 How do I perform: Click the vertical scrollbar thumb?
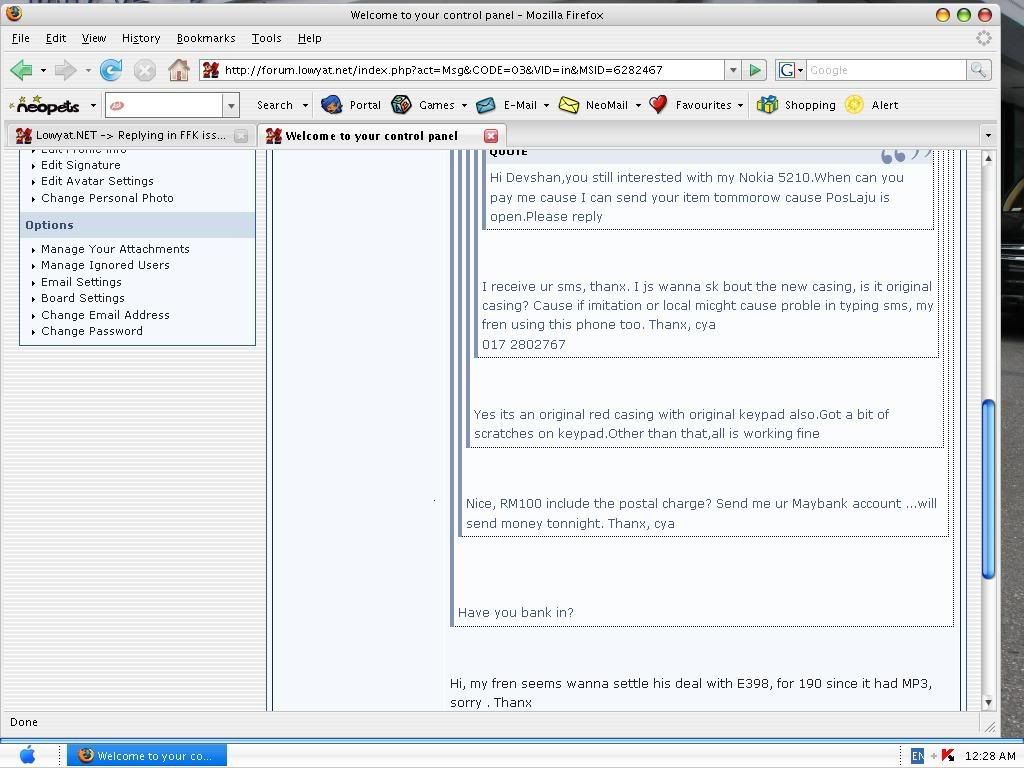click(x=988, y=489)
